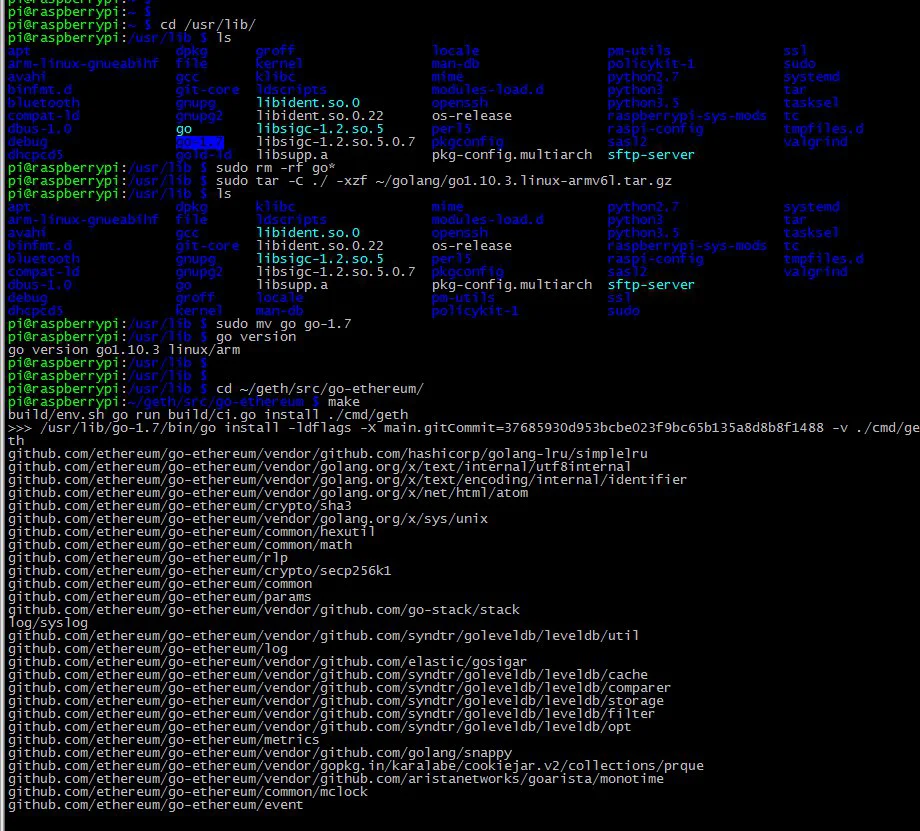Click the 'build/env.sh go run build/ci.go' line
The width and height of the screenshot is (920, 831).
pos(208,415)
